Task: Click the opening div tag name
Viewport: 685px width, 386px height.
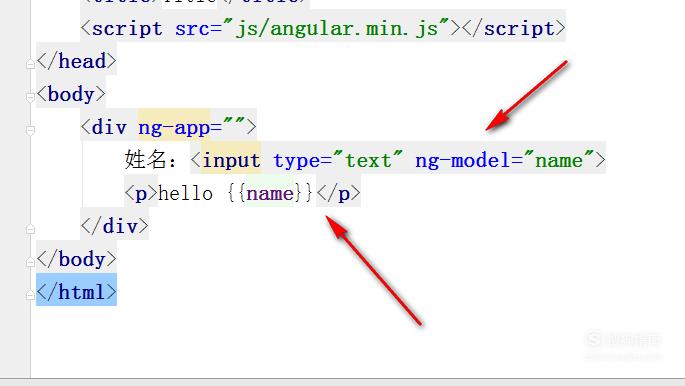Action: point(109,128)
